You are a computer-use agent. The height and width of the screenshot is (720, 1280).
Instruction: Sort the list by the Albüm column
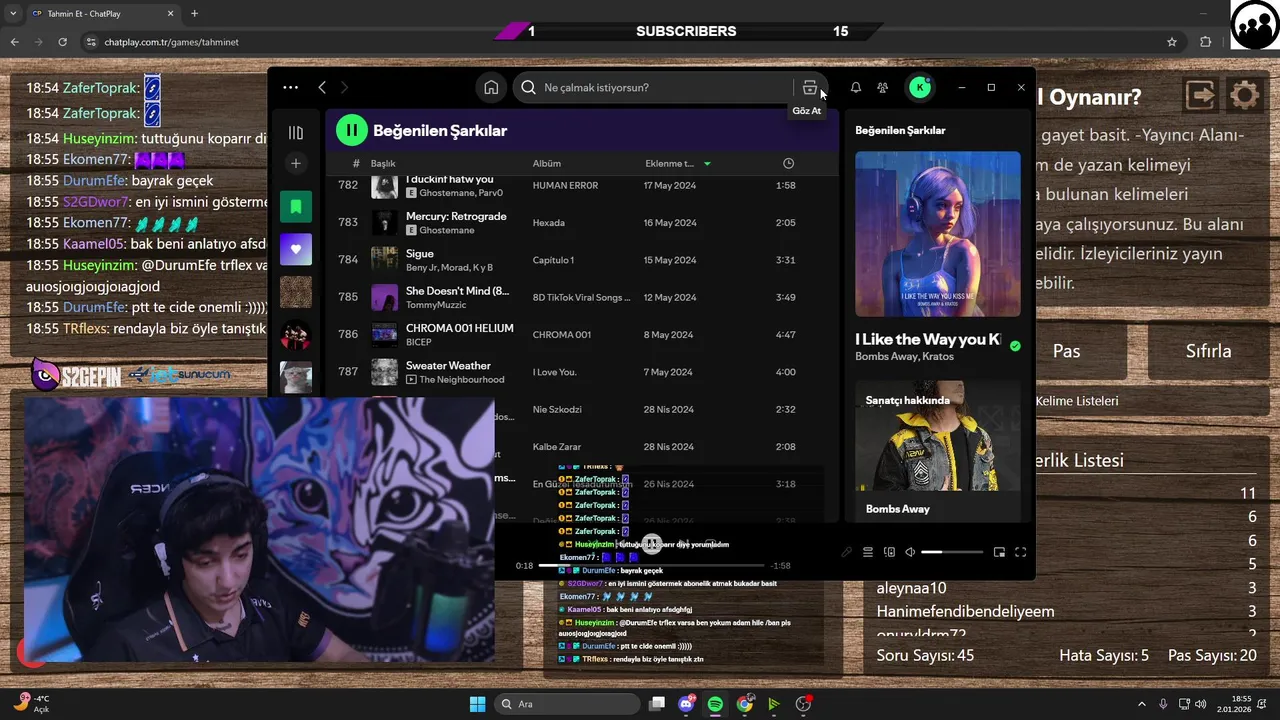click(546, 163)
